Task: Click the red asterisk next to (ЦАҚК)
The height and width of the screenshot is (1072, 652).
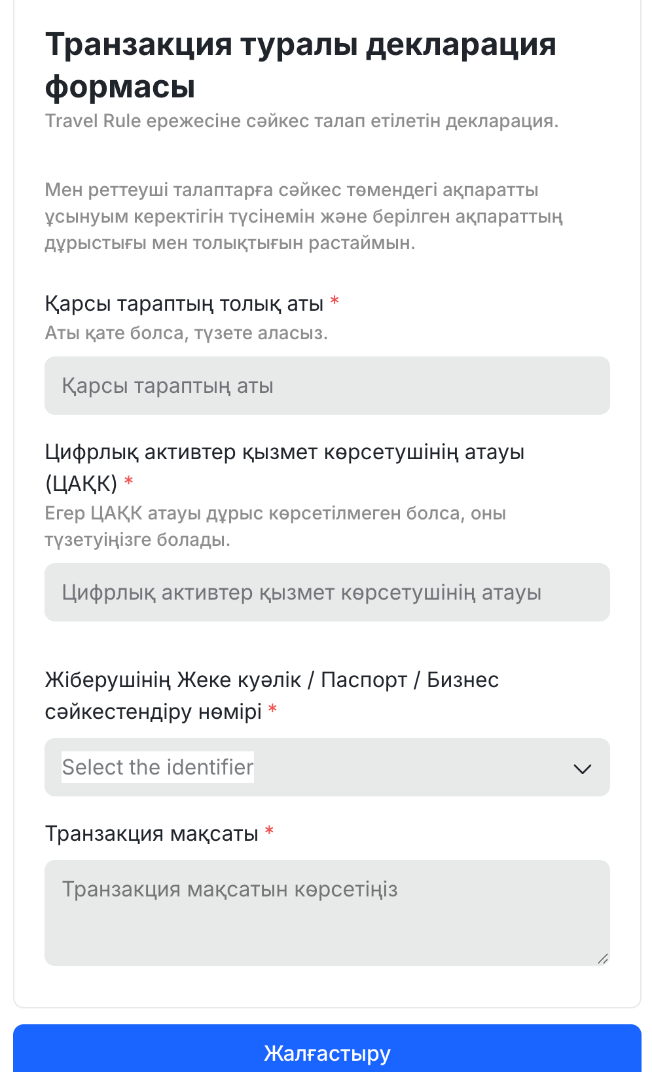Action: [x=129, y=484]
